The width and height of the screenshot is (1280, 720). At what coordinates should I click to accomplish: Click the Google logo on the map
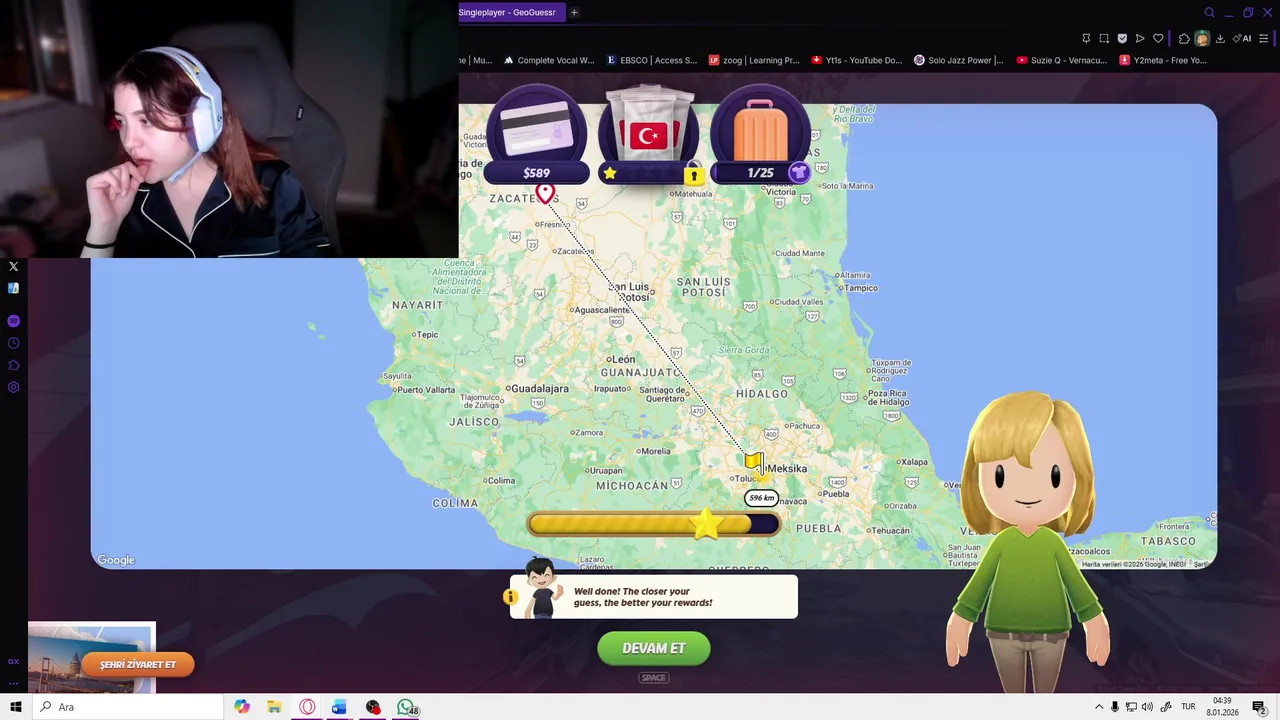coord(116,560)
